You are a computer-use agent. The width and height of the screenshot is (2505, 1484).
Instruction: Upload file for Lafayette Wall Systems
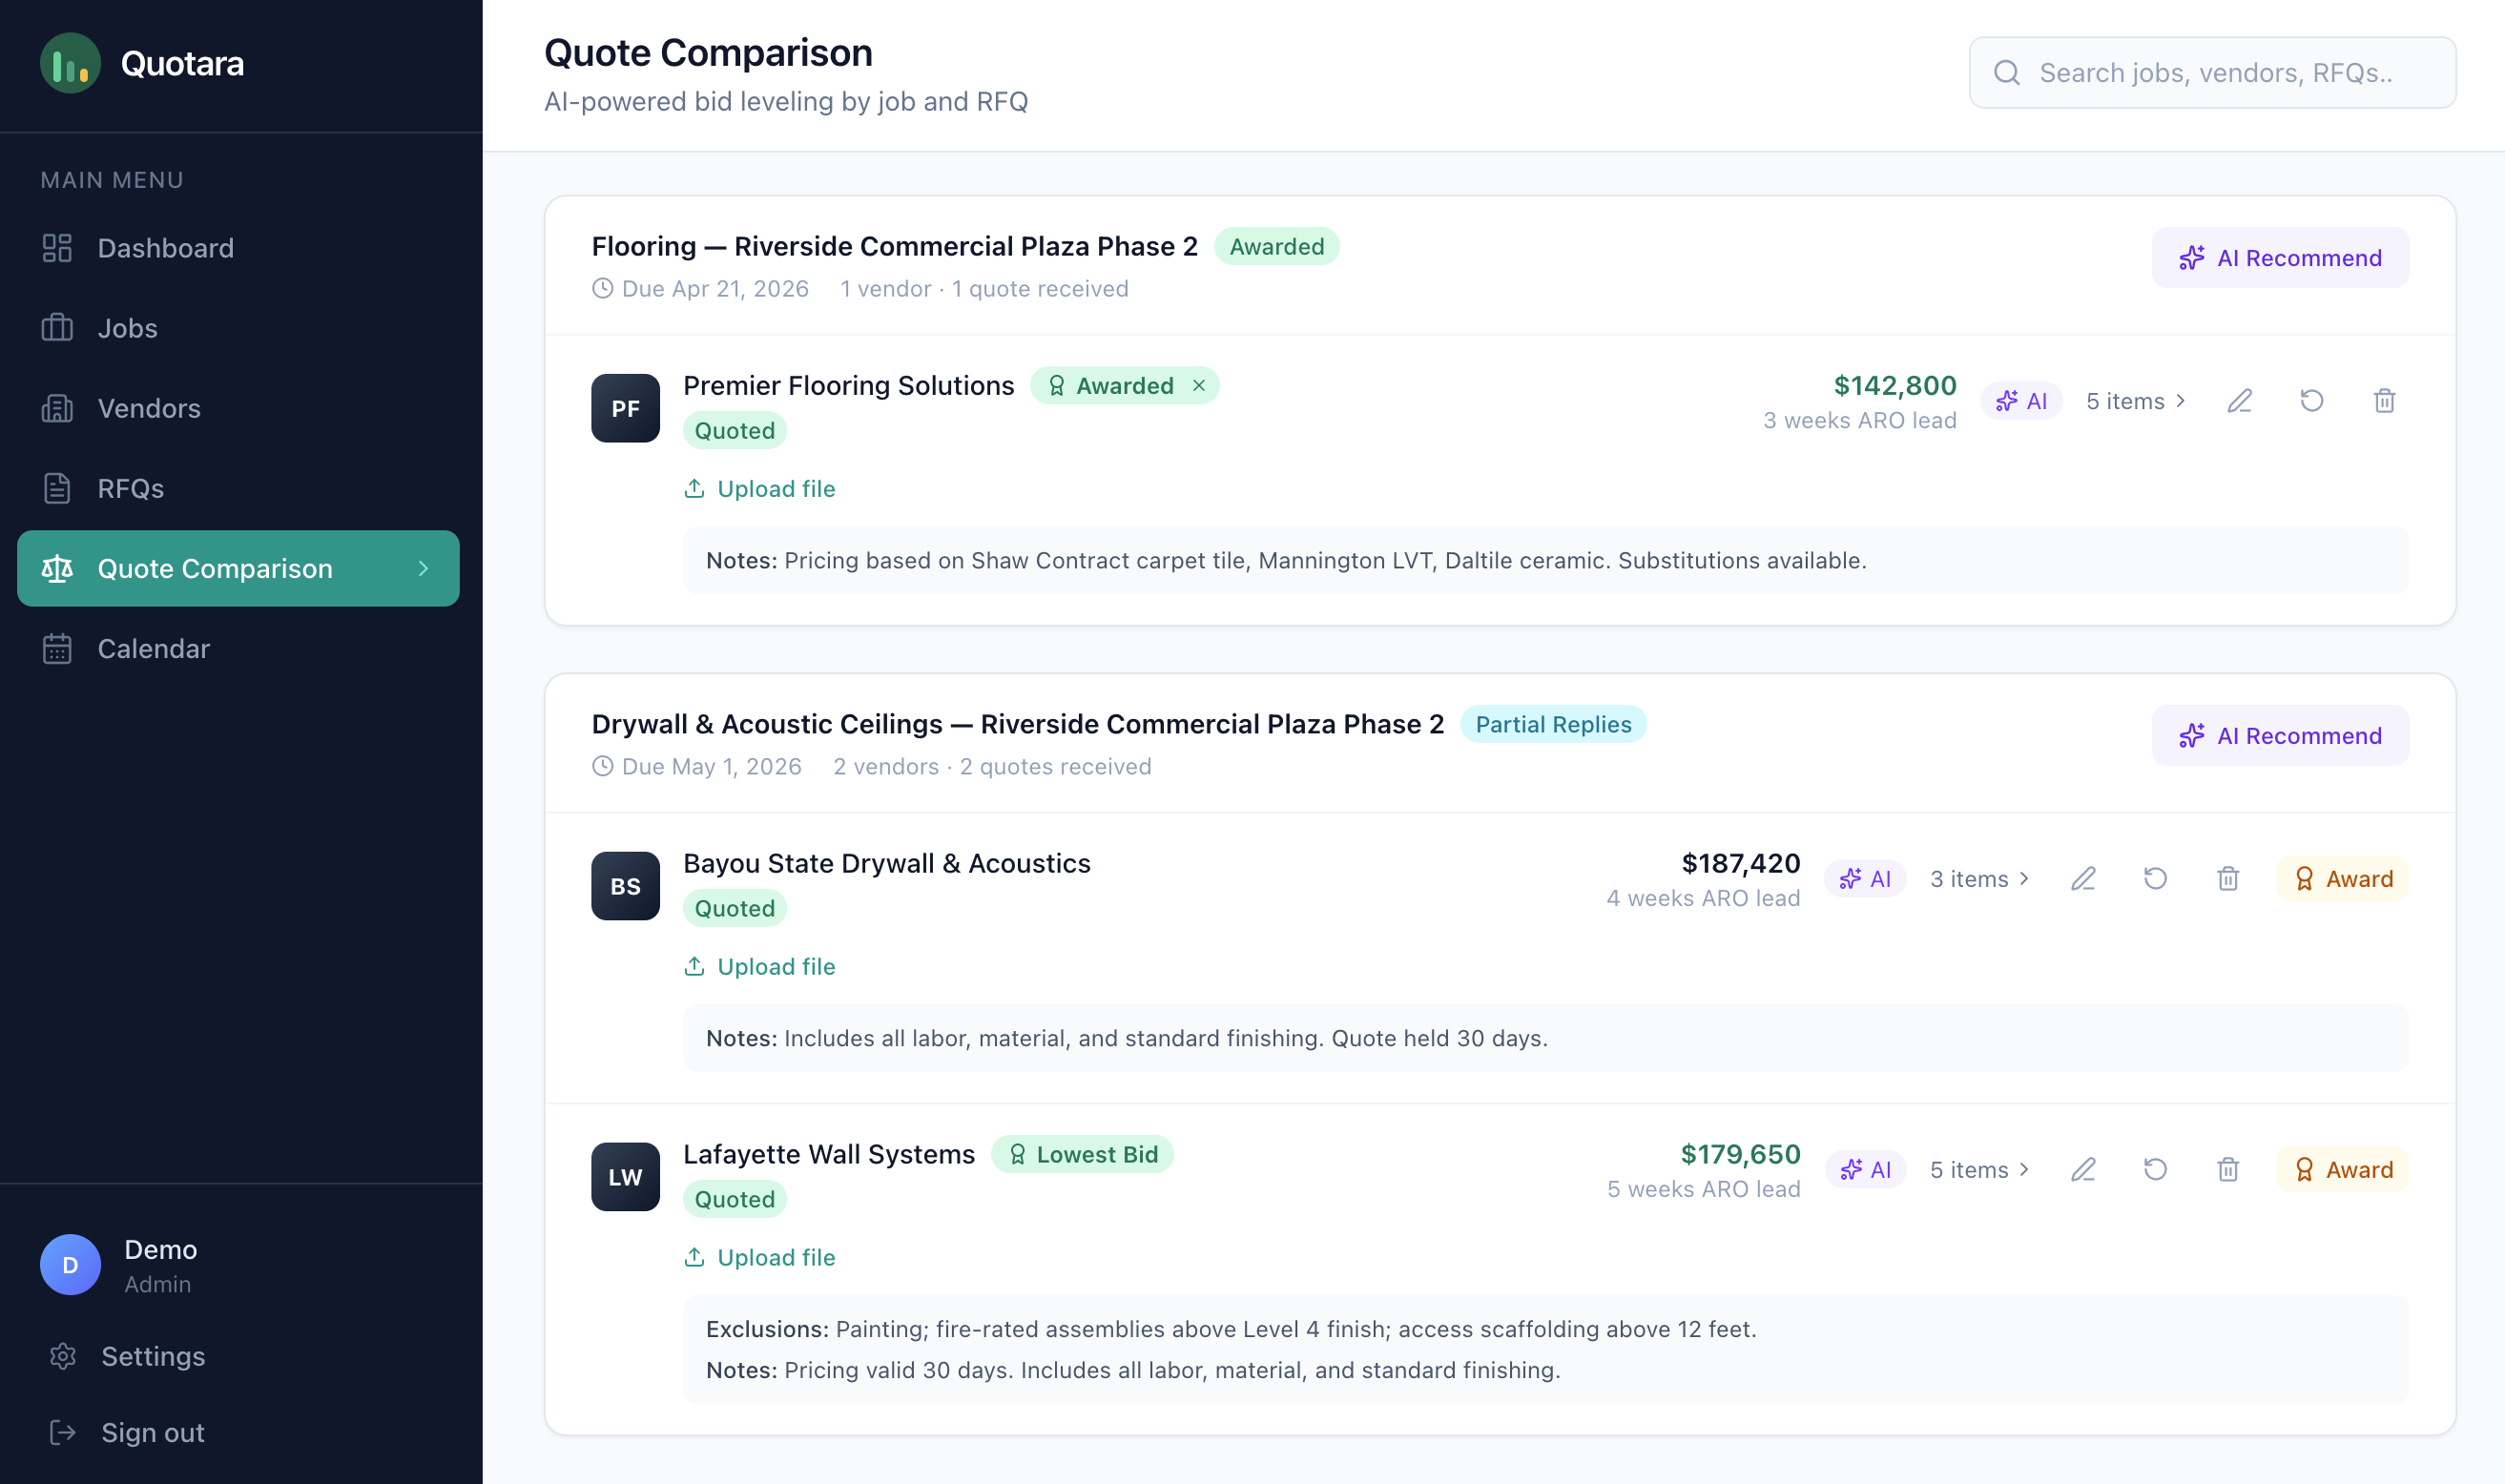[x=759, y=1258]
